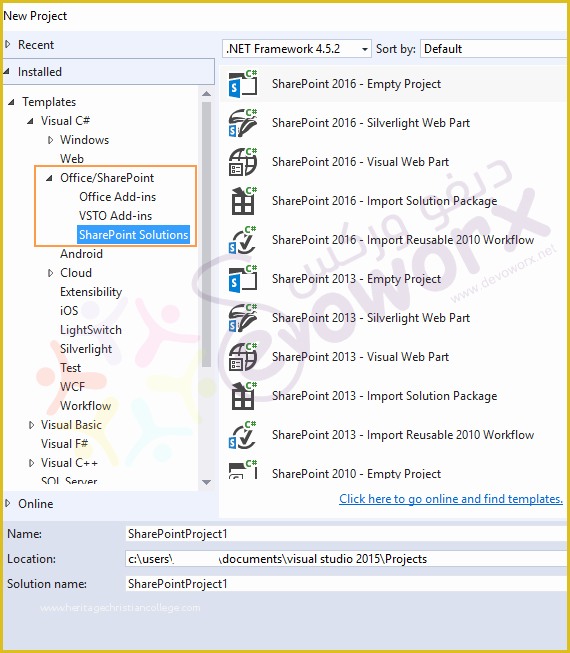Select 'SharePoint 2016 - Visual Web Part' text
Screen dimensions: 570x653
coord(361,162)
